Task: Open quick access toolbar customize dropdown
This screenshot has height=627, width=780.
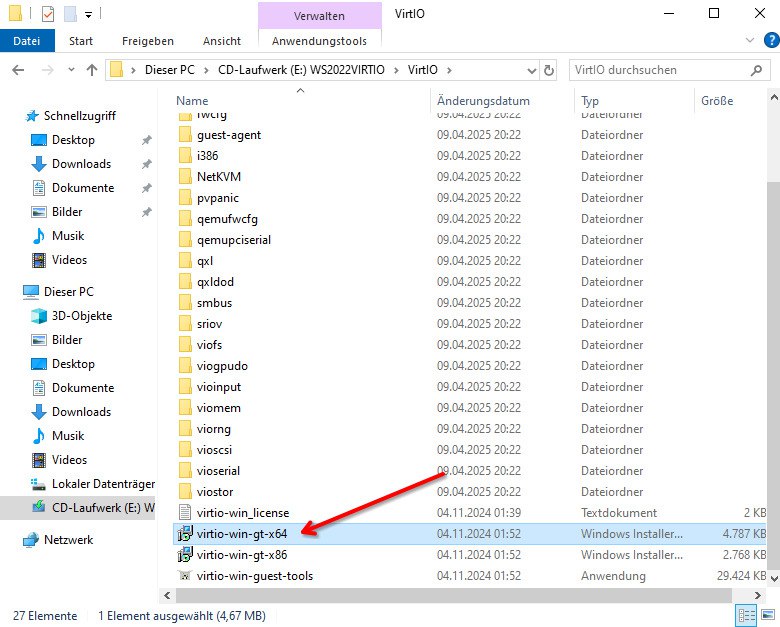Action: tap(89, 15)
